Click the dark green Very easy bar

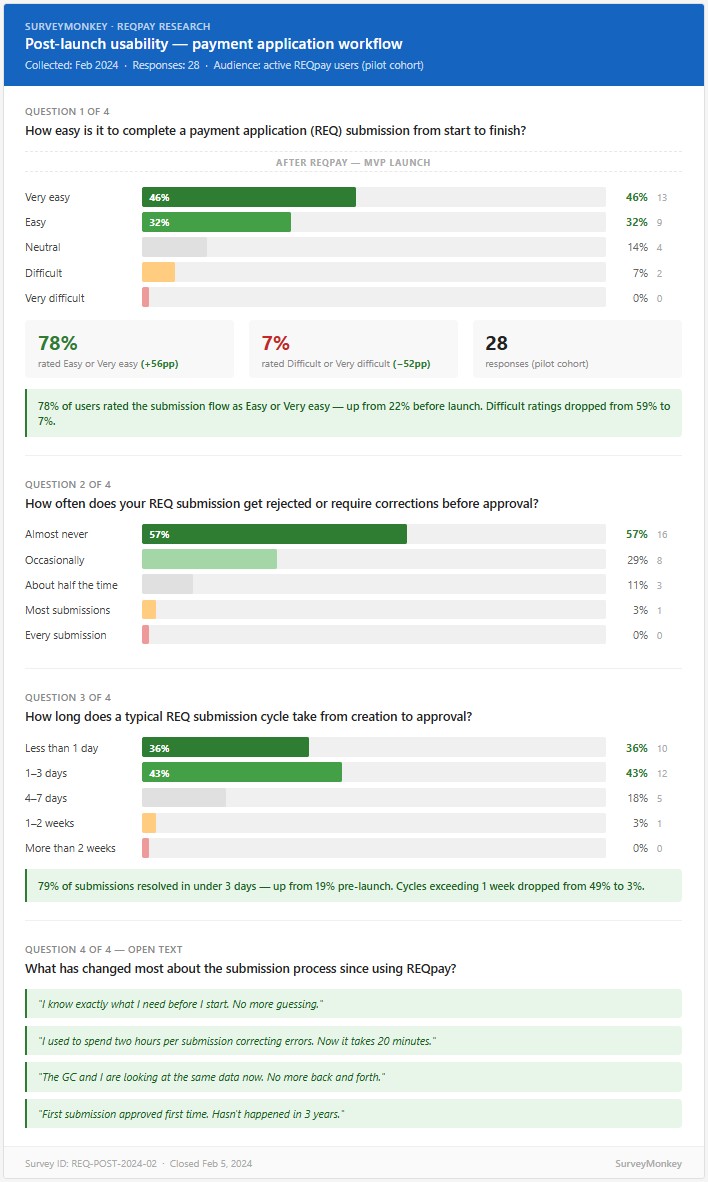[249, 197]
